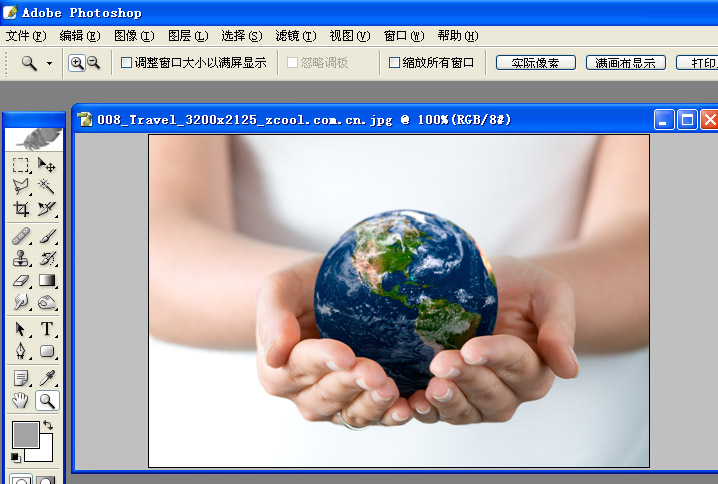Open the 编辑(E) menu
Screen dimensions: 718x484
(80, 36)
